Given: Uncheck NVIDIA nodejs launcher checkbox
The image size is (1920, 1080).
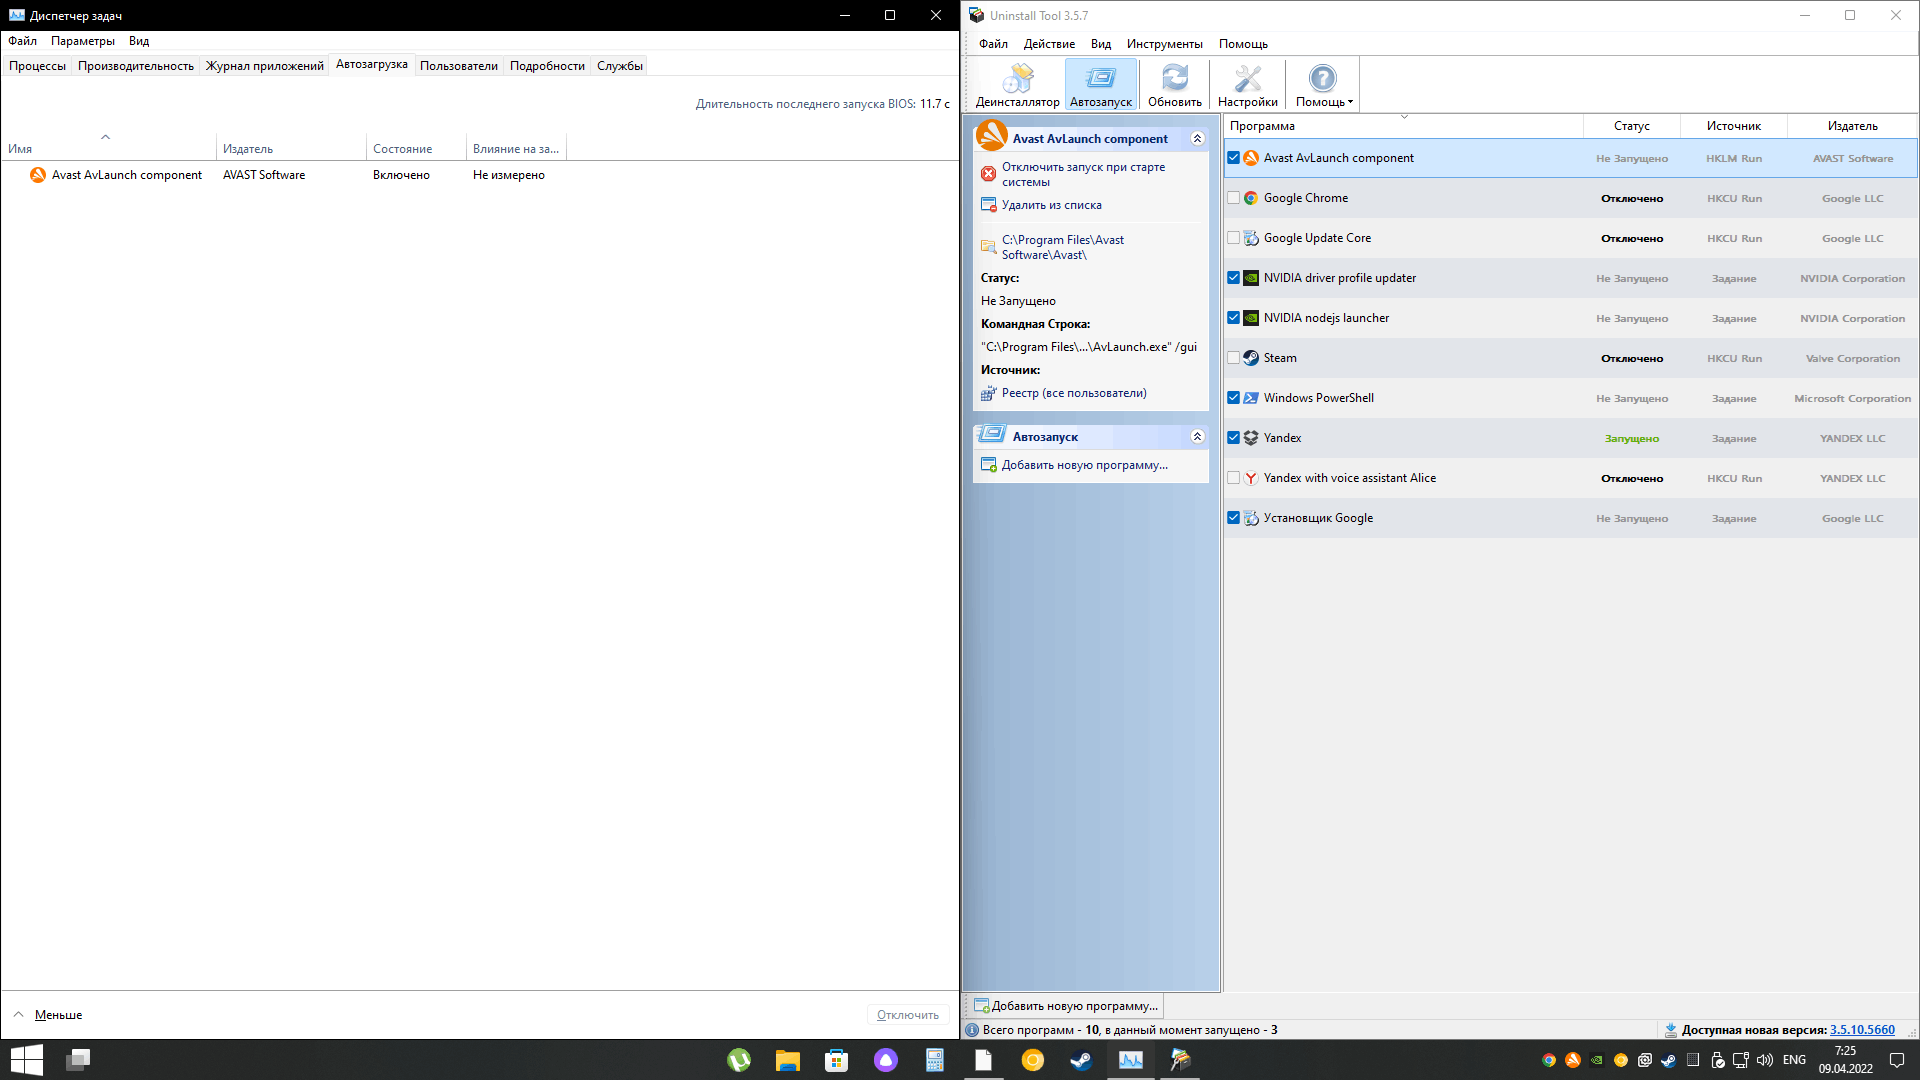Looking at the screenshot, I should coord(1233,318).
